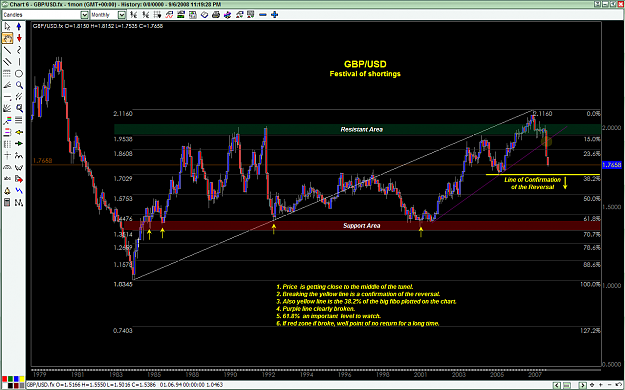625x390 pixels.
Task: Pick the red color swatch
Action: pos(4,379)
